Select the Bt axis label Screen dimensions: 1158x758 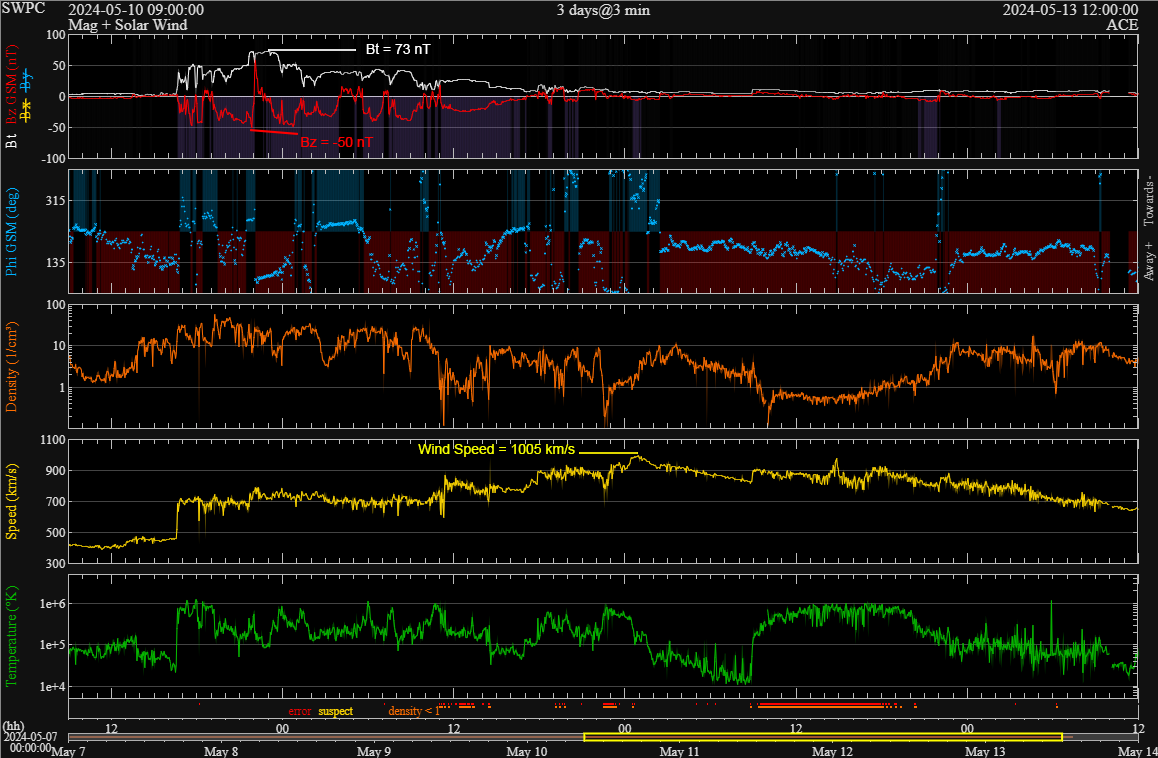click(10, 142)
